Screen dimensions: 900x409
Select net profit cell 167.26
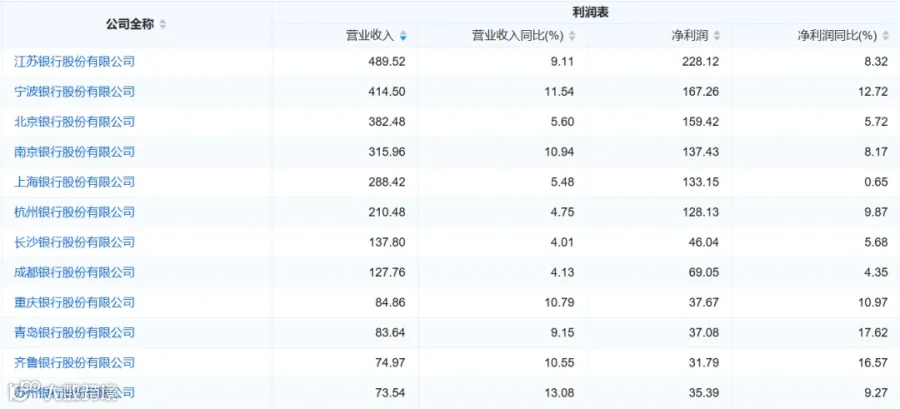(700, 92)
